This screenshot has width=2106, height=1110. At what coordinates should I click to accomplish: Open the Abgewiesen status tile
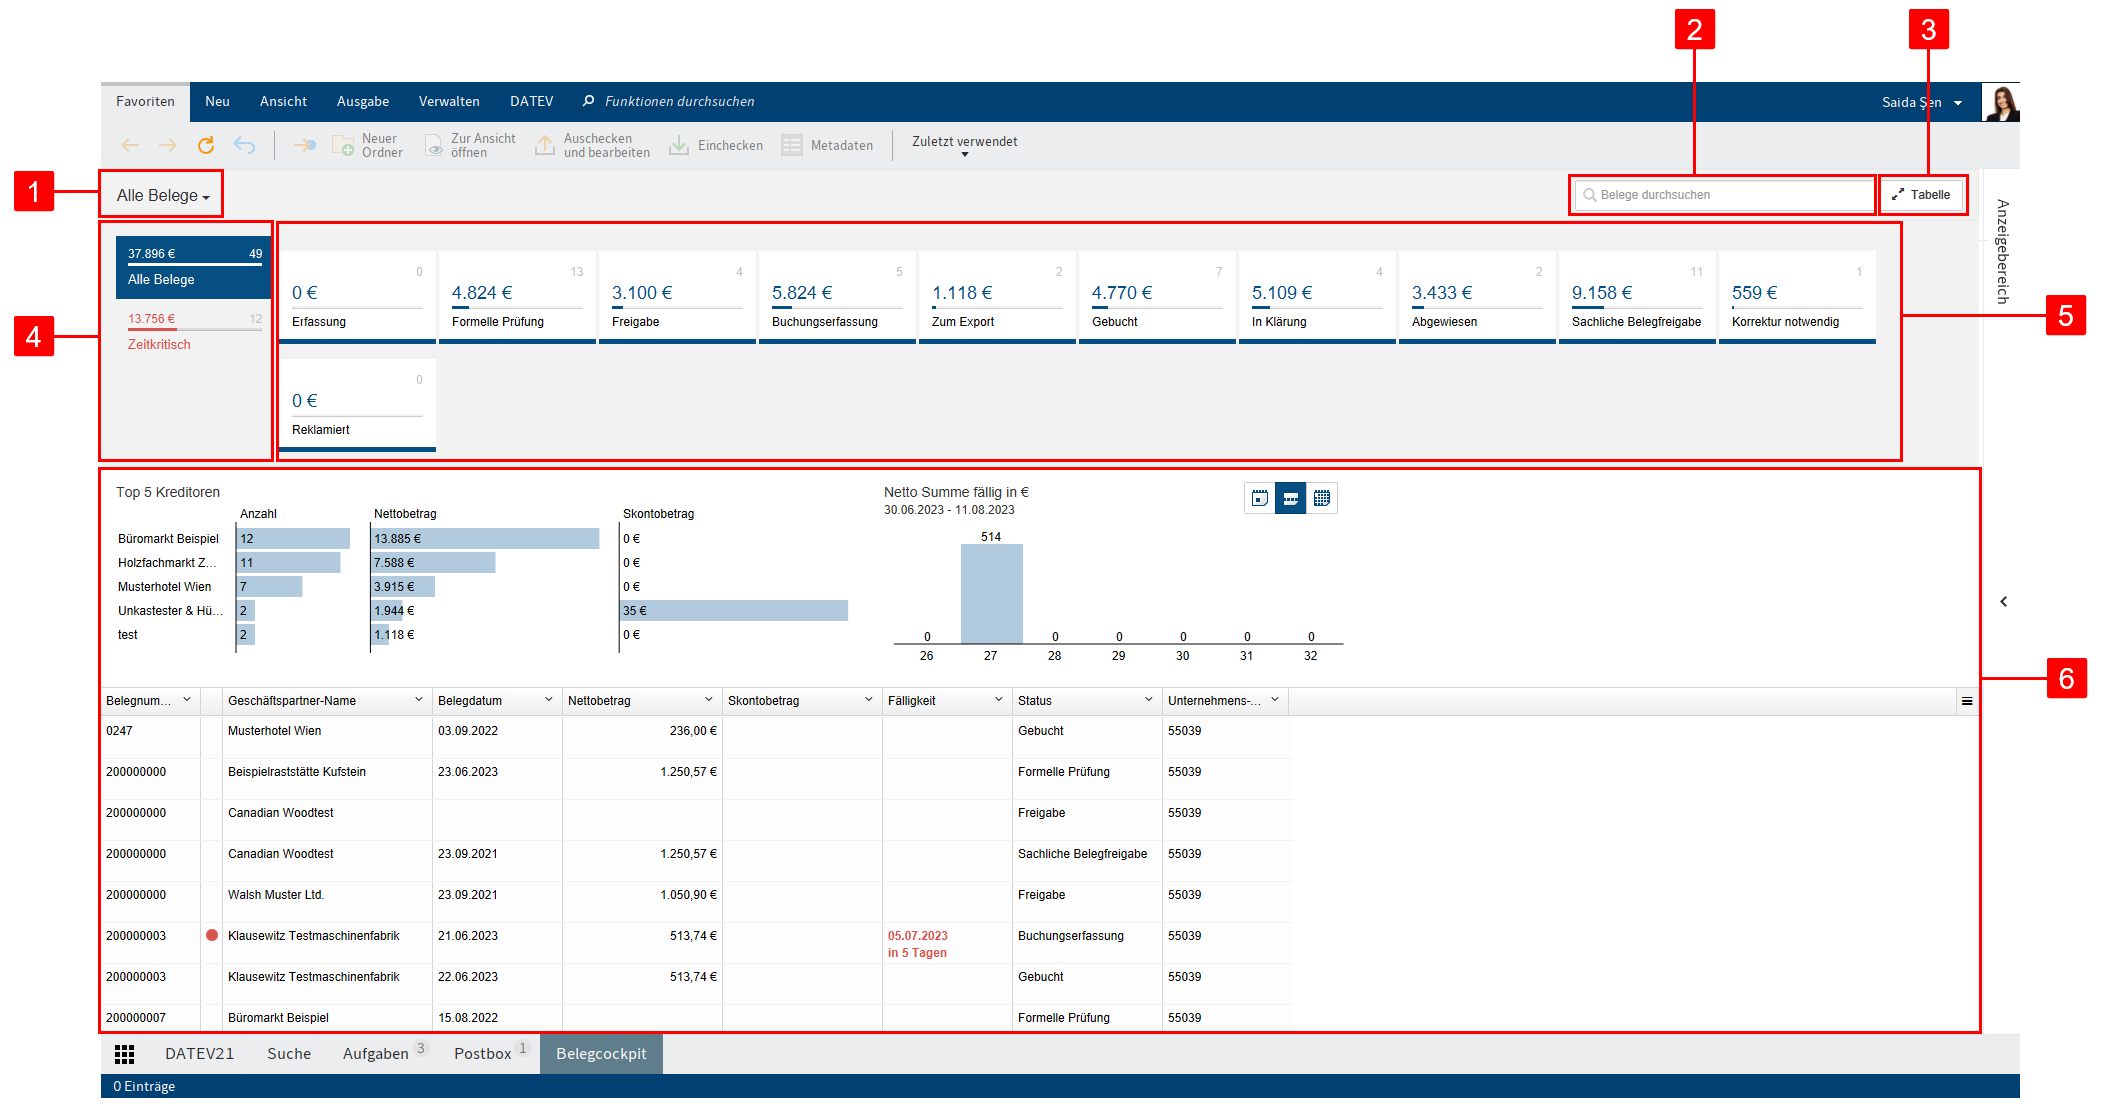[x=1477, y=298]
